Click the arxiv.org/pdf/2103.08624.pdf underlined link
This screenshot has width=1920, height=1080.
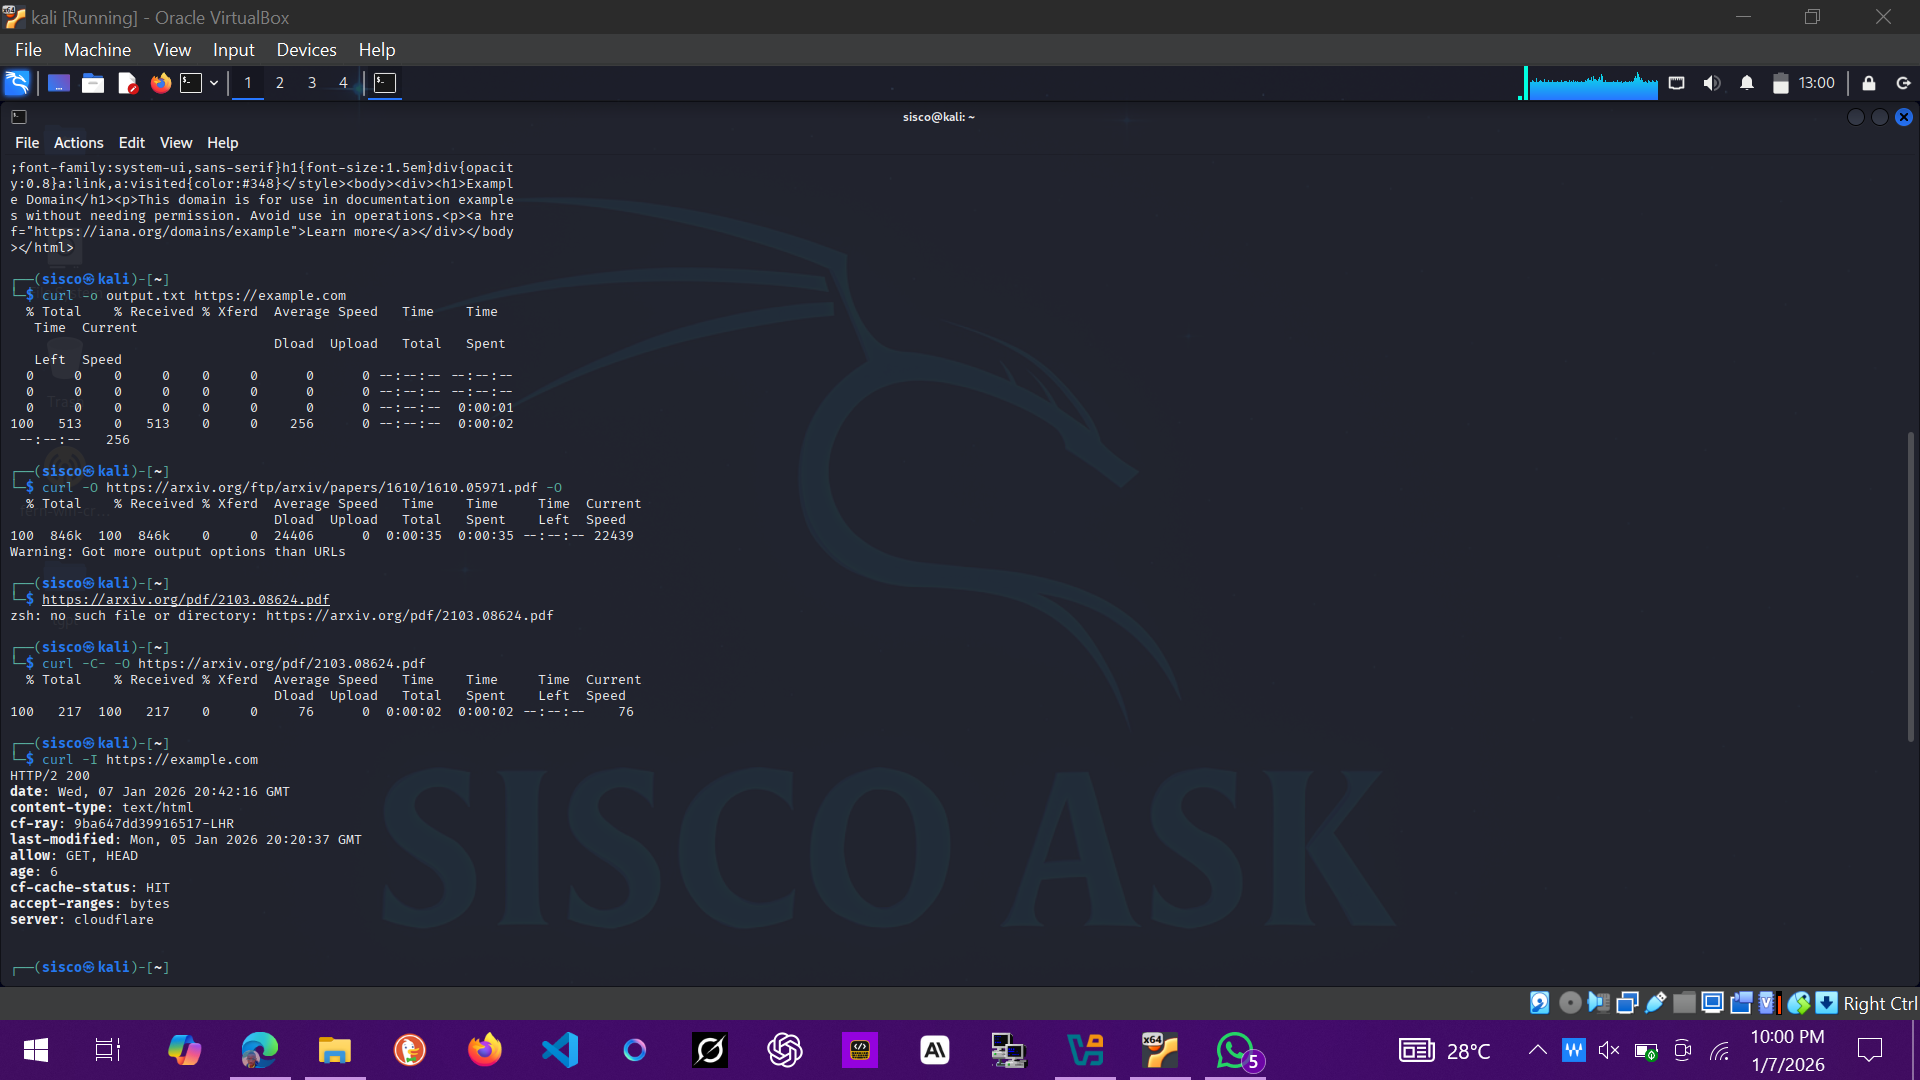click(x=186, y=600)
